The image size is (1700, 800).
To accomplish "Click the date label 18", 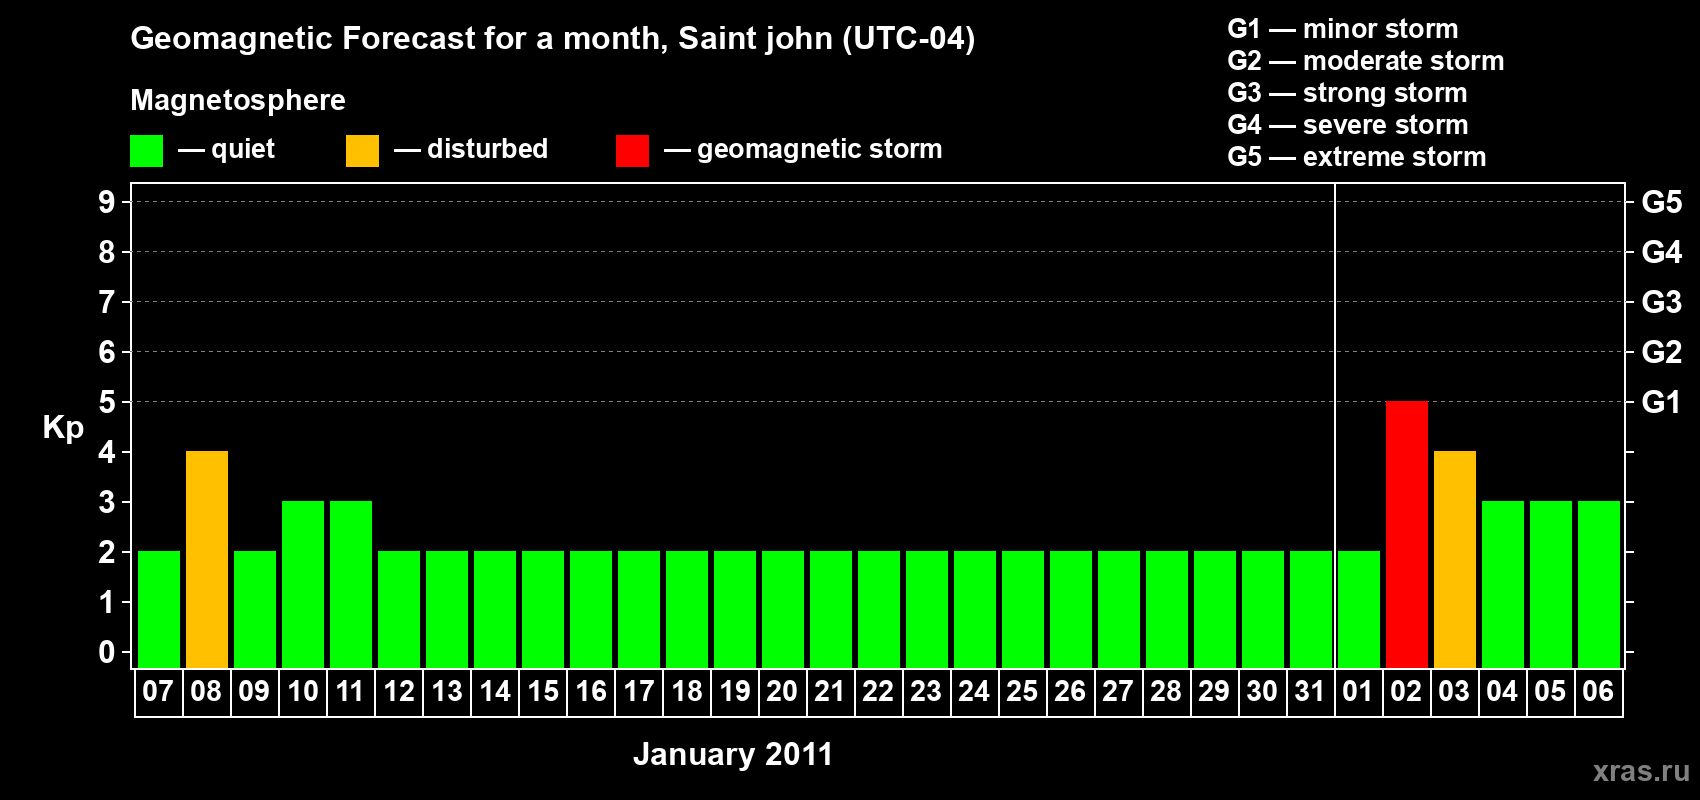I will [687, 692].
